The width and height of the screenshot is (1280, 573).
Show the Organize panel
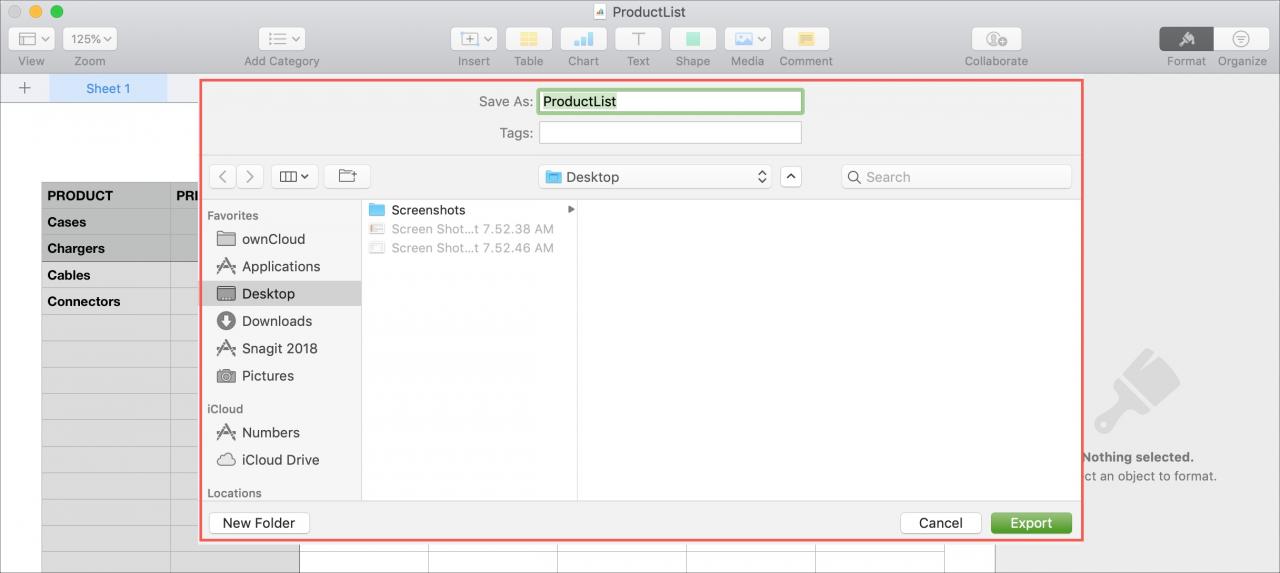1241,39
